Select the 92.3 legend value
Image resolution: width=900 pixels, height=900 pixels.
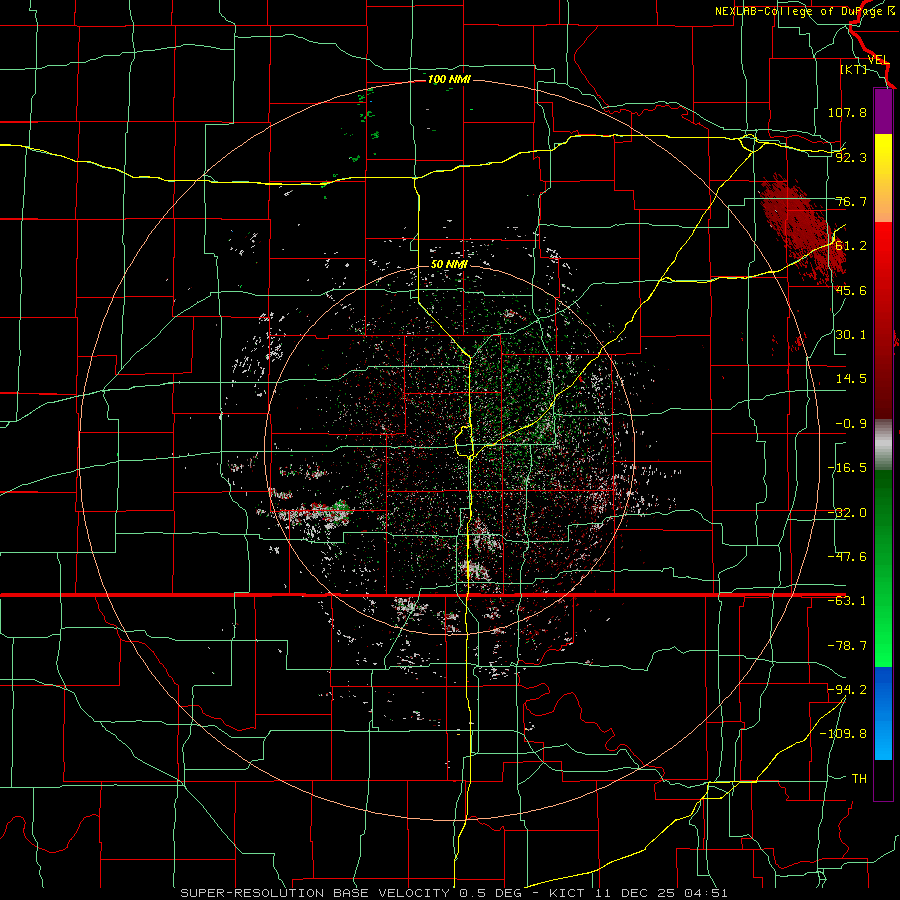point(851,157)
